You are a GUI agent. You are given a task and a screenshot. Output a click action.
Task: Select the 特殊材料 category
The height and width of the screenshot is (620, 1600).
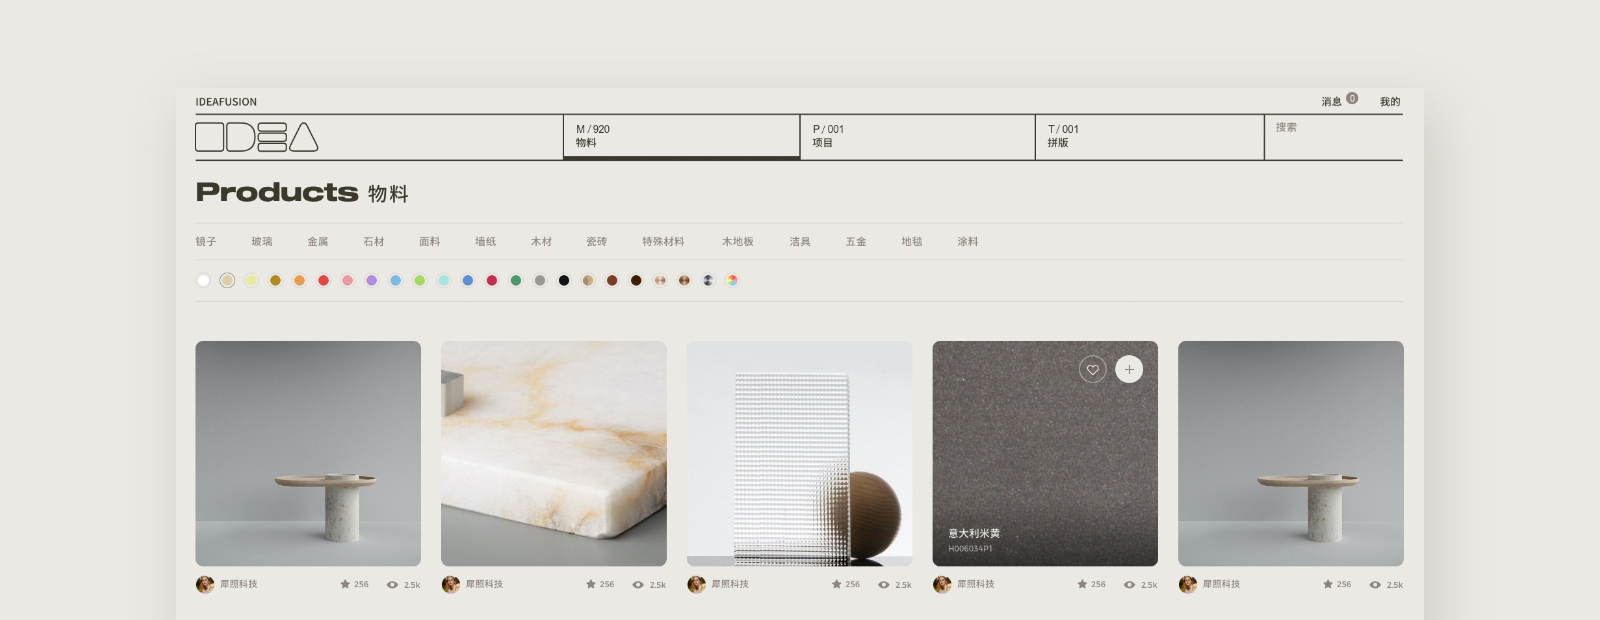(663, 242)
